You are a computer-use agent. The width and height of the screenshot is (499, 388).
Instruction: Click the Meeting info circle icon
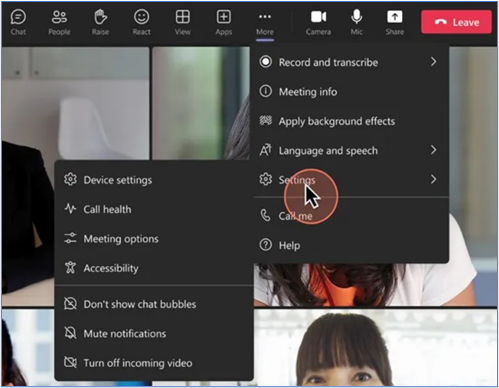tap(265, 91)
